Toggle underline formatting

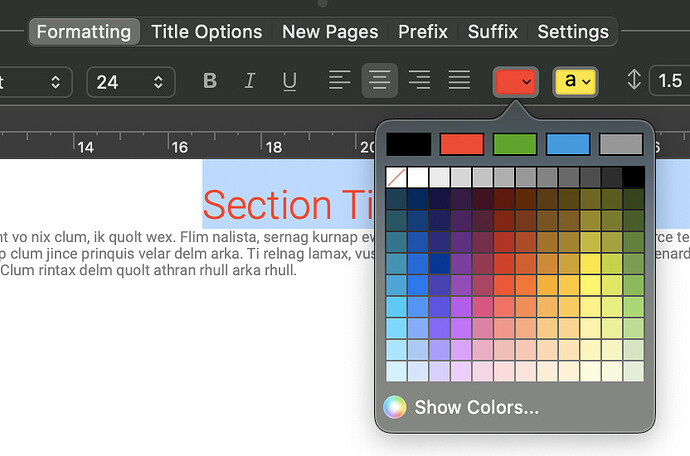pos(289,81)
